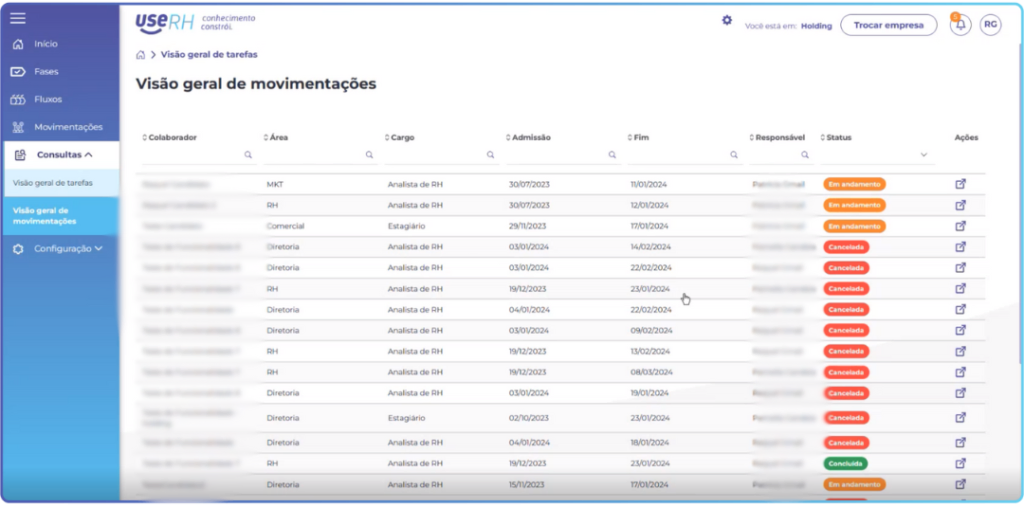
Task: Open the Comercial Estagiário row action icon
Action: pos(960,226)
